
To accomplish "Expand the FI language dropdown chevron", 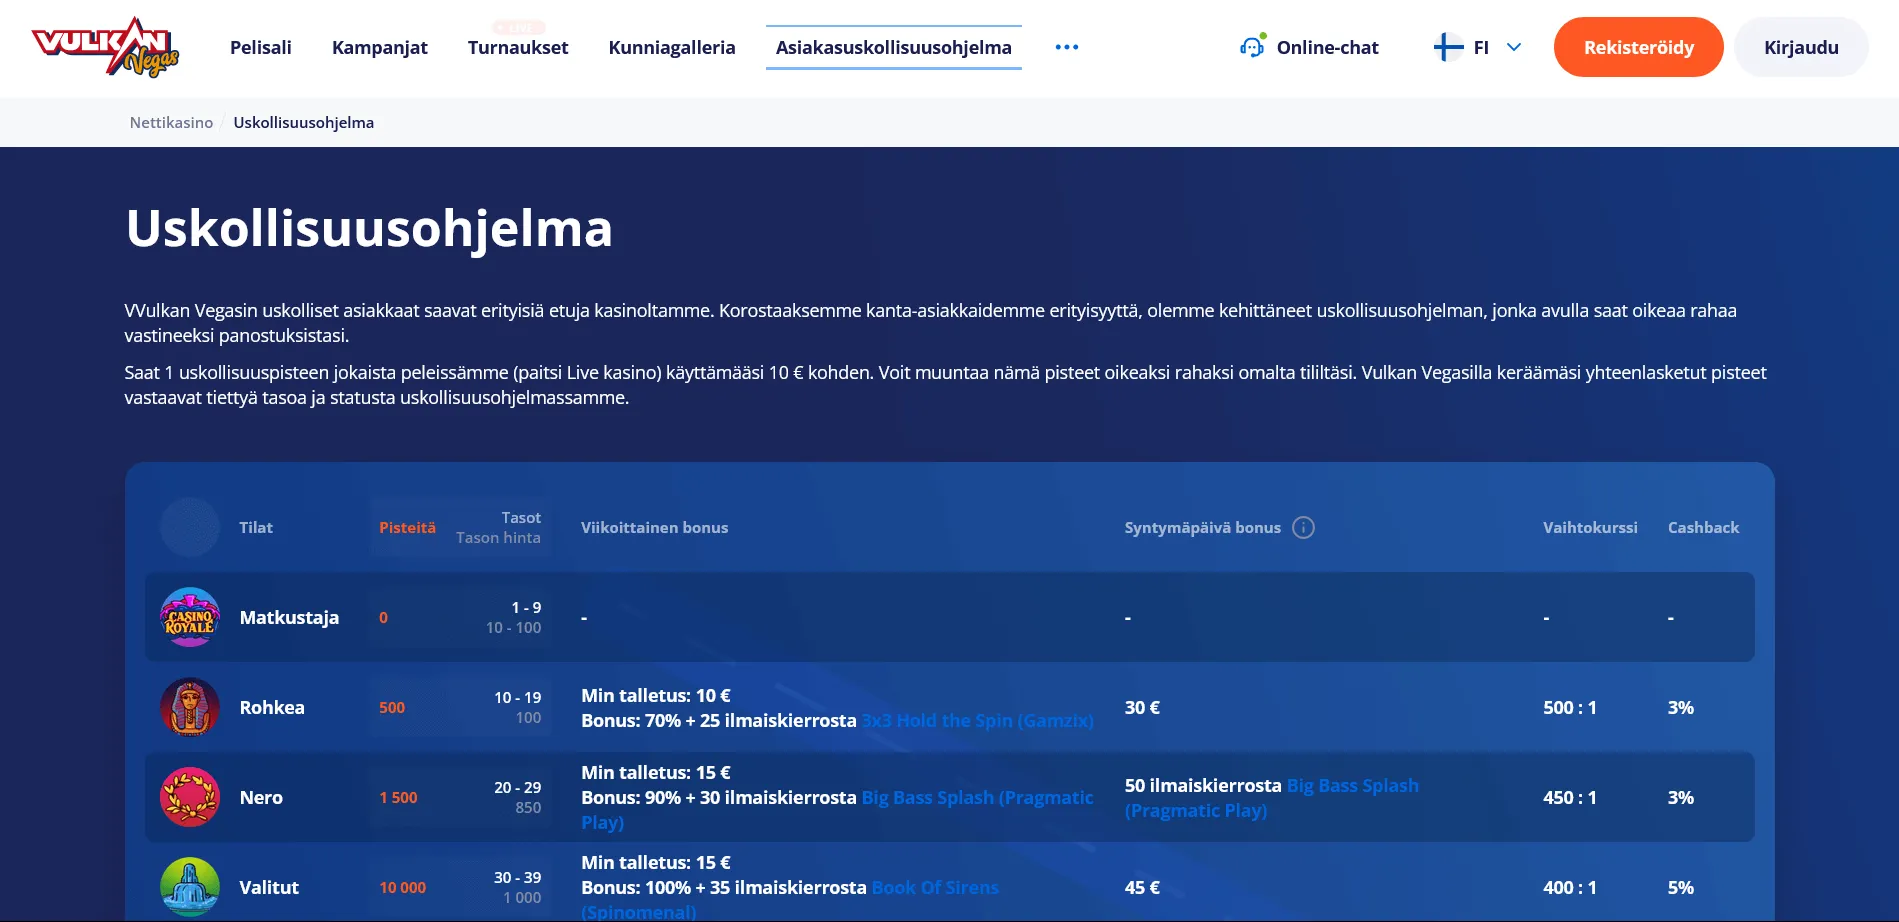I will [x=1514, y=47].
